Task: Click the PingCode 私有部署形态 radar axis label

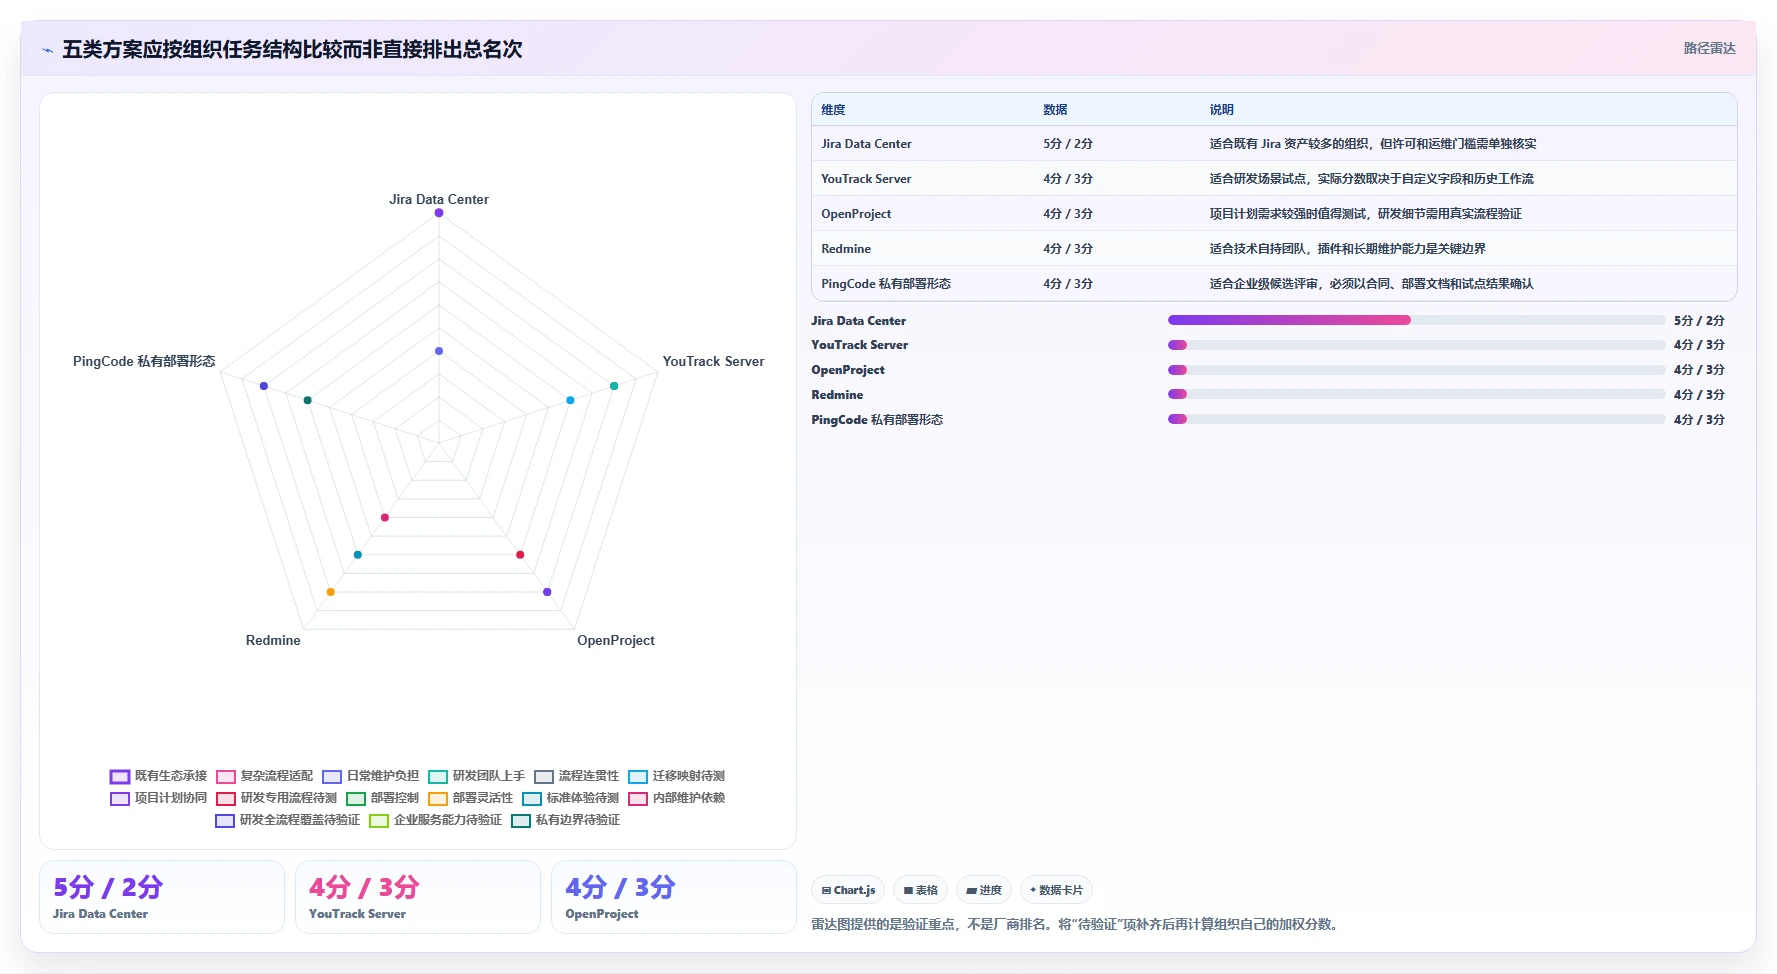Action: pyautogui.click(x=144, y=362)
